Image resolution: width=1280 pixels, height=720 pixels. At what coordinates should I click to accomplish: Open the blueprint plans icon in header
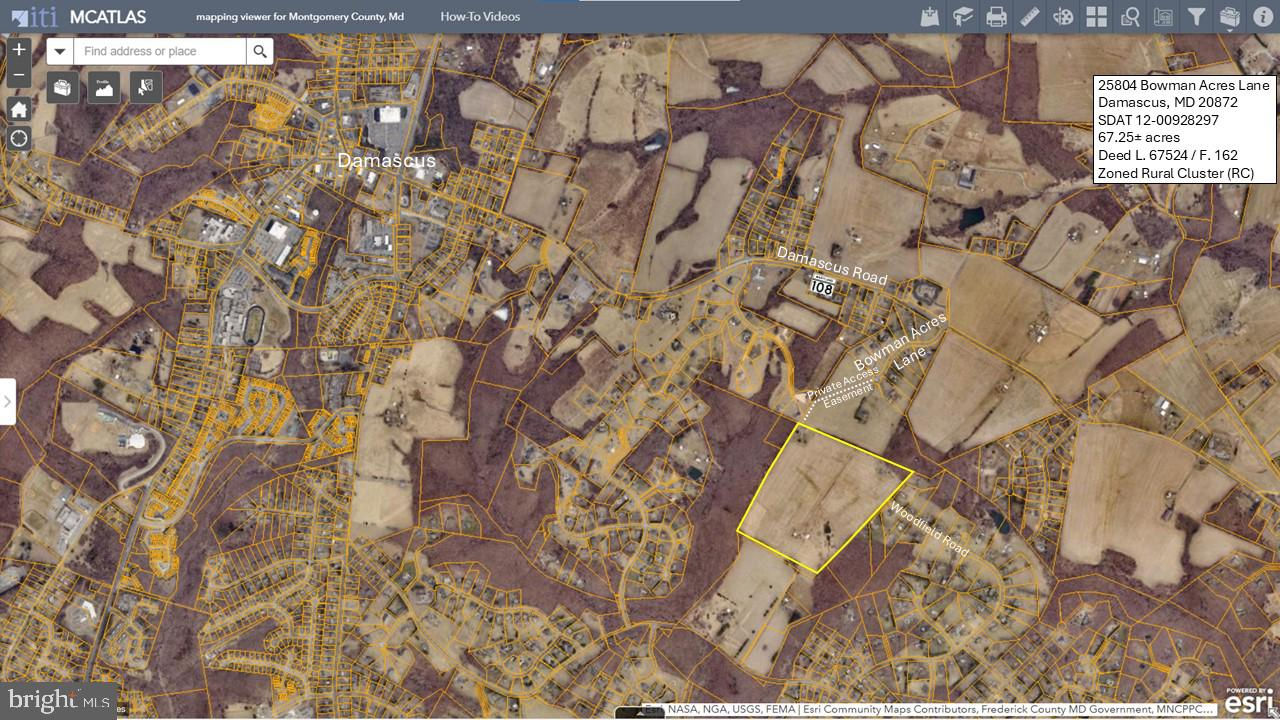(1163, 17)
